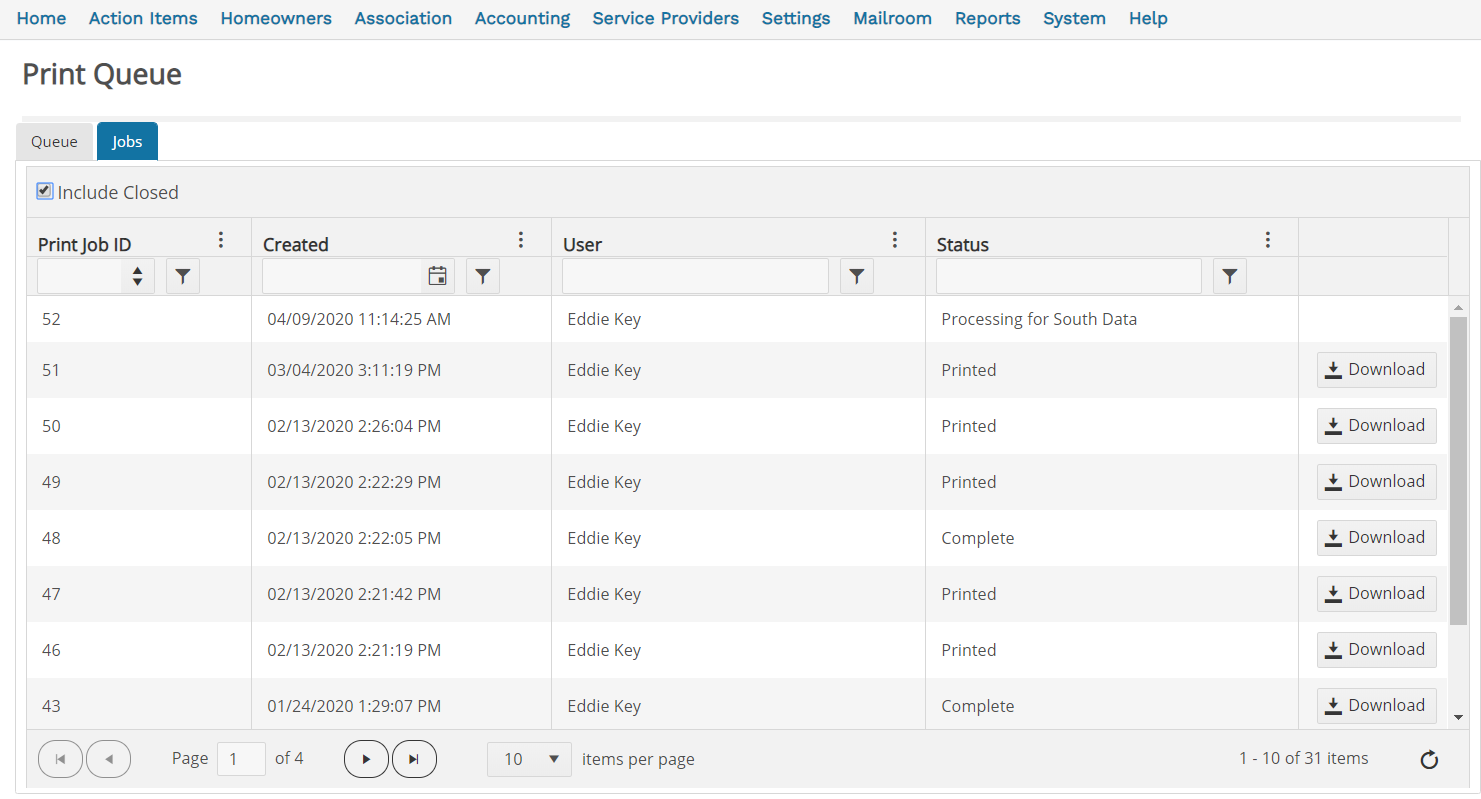Viewport: 1481px width, 799px height.
Task: Open the Mailroom menu
Action: (x=892, y=18)
